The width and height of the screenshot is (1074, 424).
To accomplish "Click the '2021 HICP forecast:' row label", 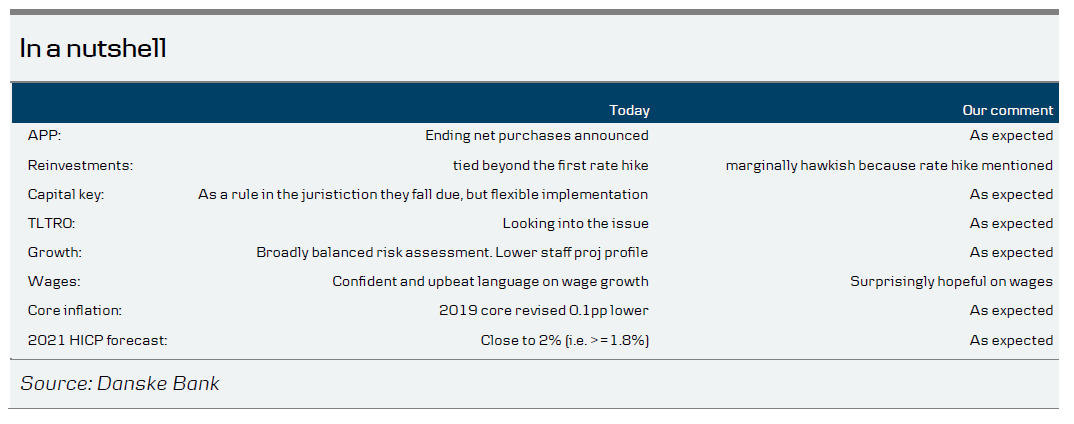I will click(x=97, y=340).
